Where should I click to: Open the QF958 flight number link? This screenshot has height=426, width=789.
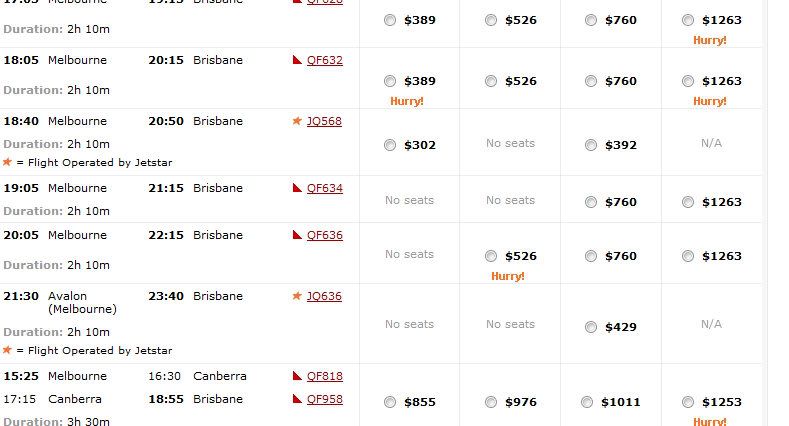point(325,399)
